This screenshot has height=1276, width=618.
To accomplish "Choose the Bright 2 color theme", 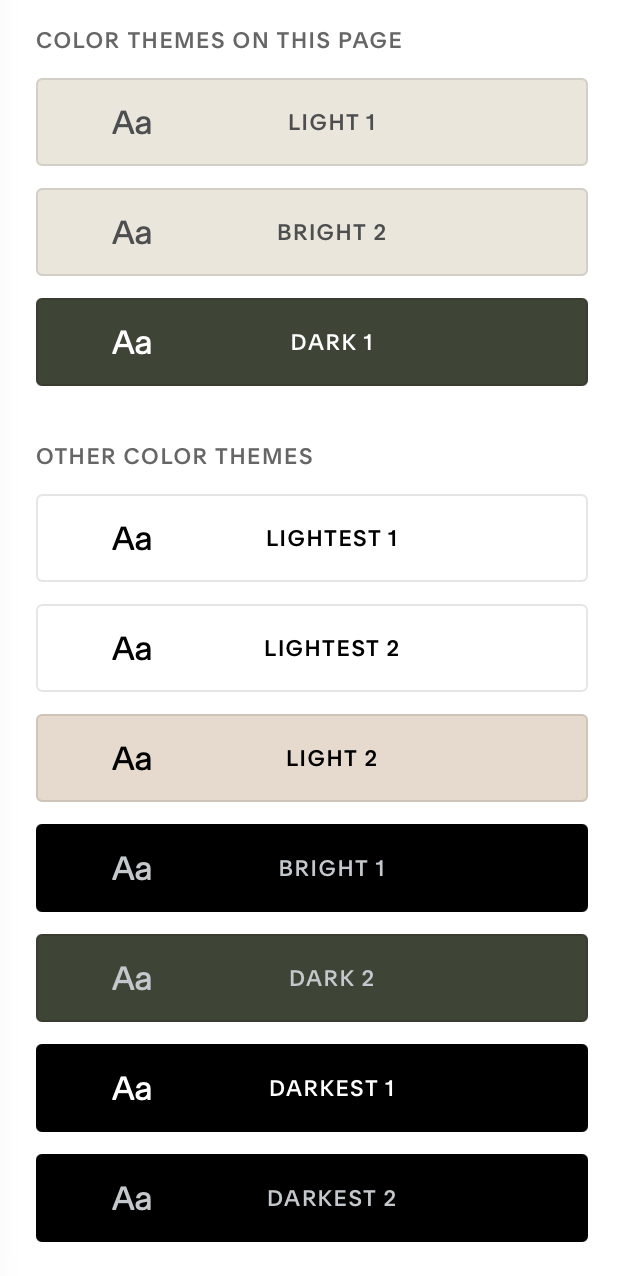I will tap(312, 232).
